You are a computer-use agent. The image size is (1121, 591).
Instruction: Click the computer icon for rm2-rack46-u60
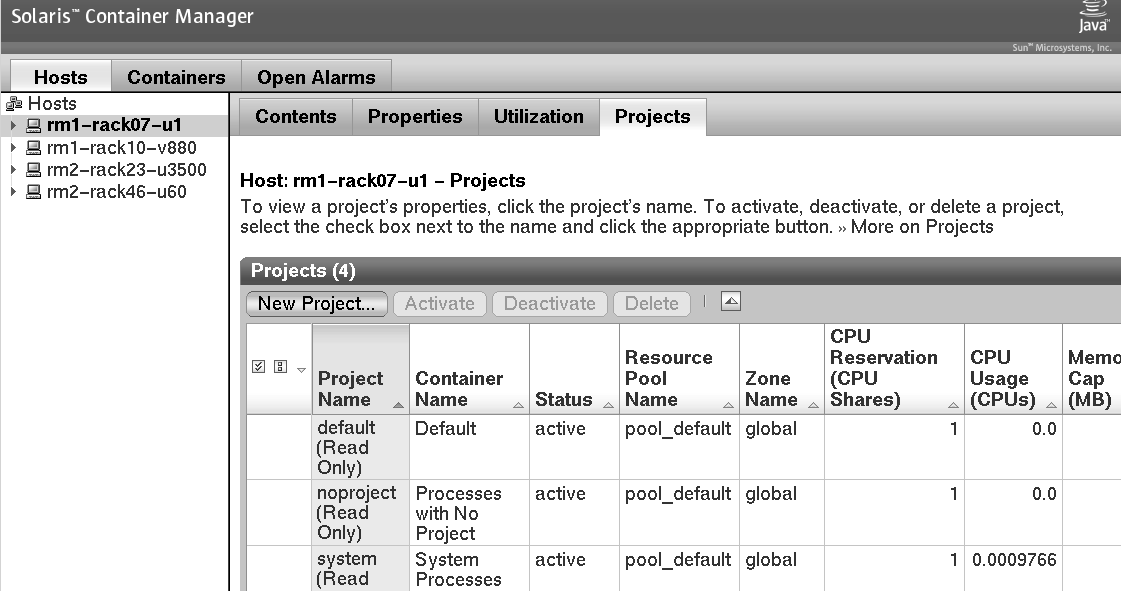(34, 192)
